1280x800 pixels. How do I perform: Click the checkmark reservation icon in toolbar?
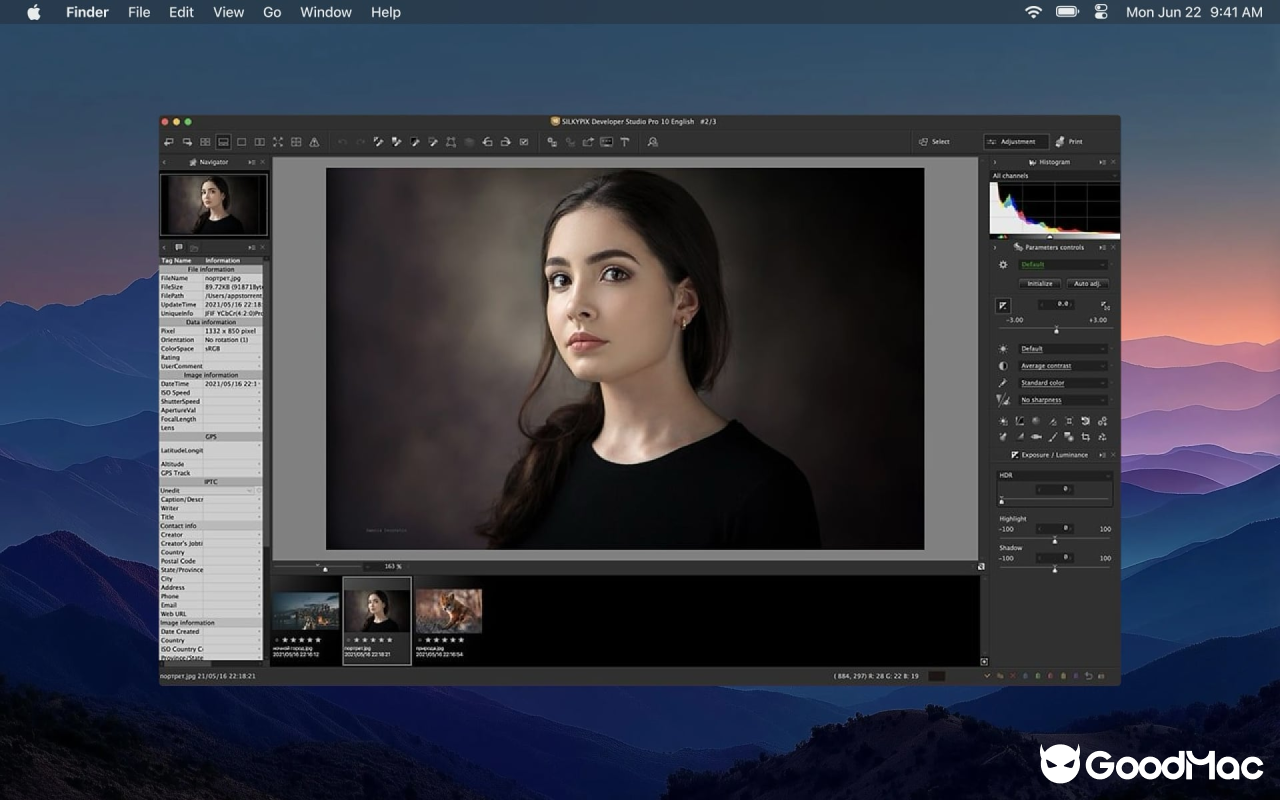(x=524, y=142)
